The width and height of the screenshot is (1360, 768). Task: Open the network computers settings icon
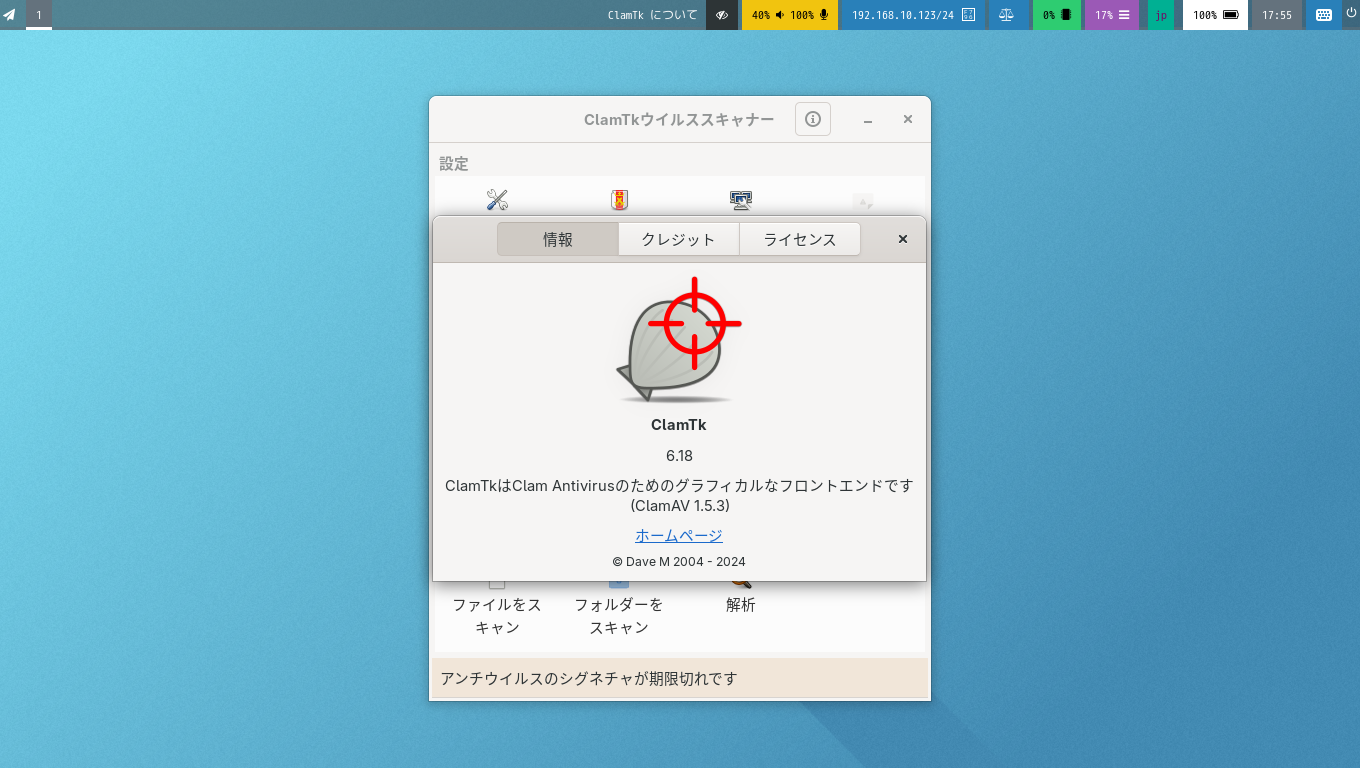point(741,200)
